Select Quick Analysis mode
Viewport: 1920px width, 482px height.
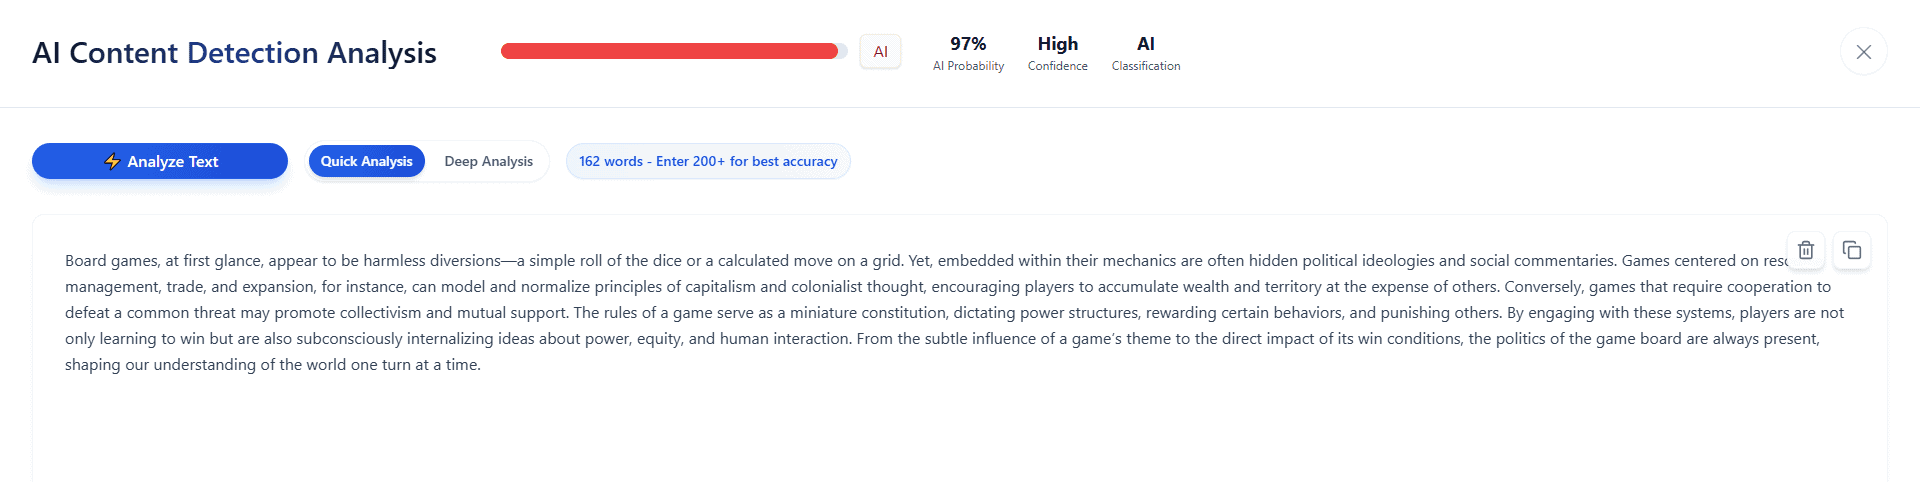(366, 161)
